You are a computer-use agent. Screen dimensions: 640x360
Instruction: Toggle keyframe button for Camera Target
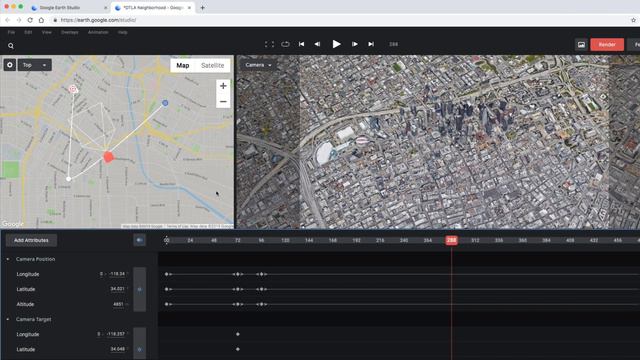click(x=140, y=349)
